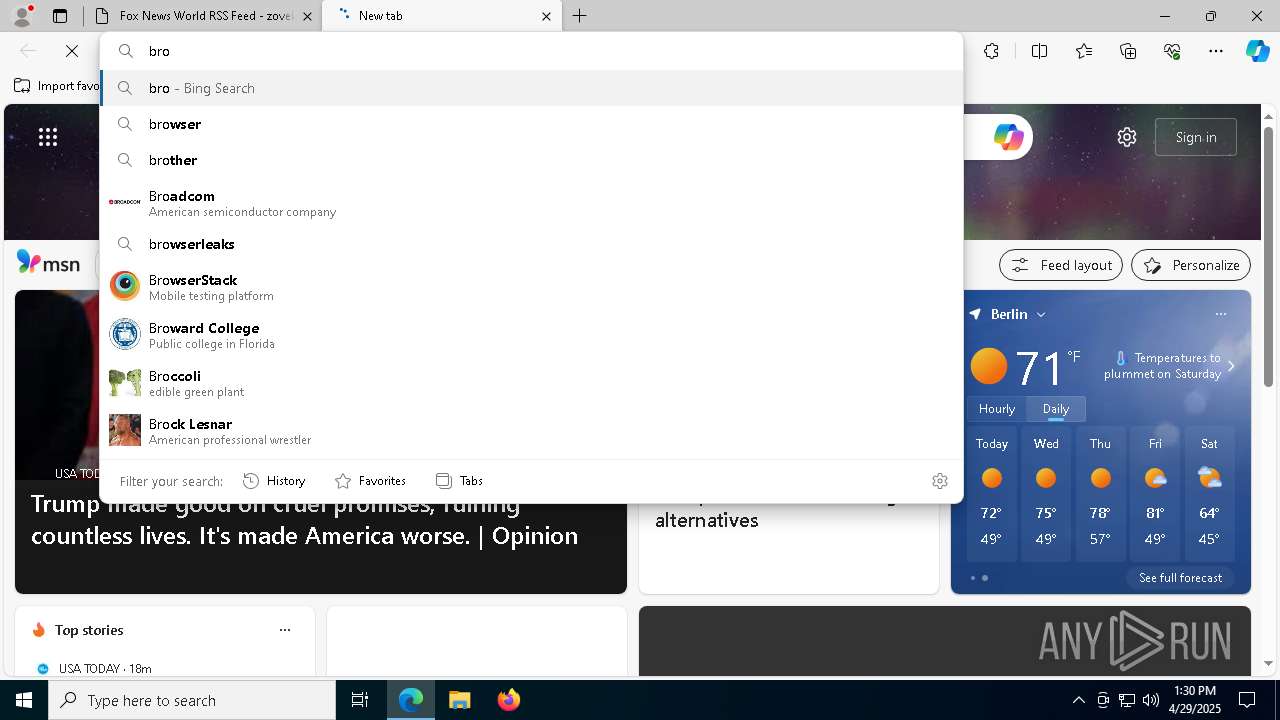
Task: Open search suggestion settings gear
Action: 939,481
